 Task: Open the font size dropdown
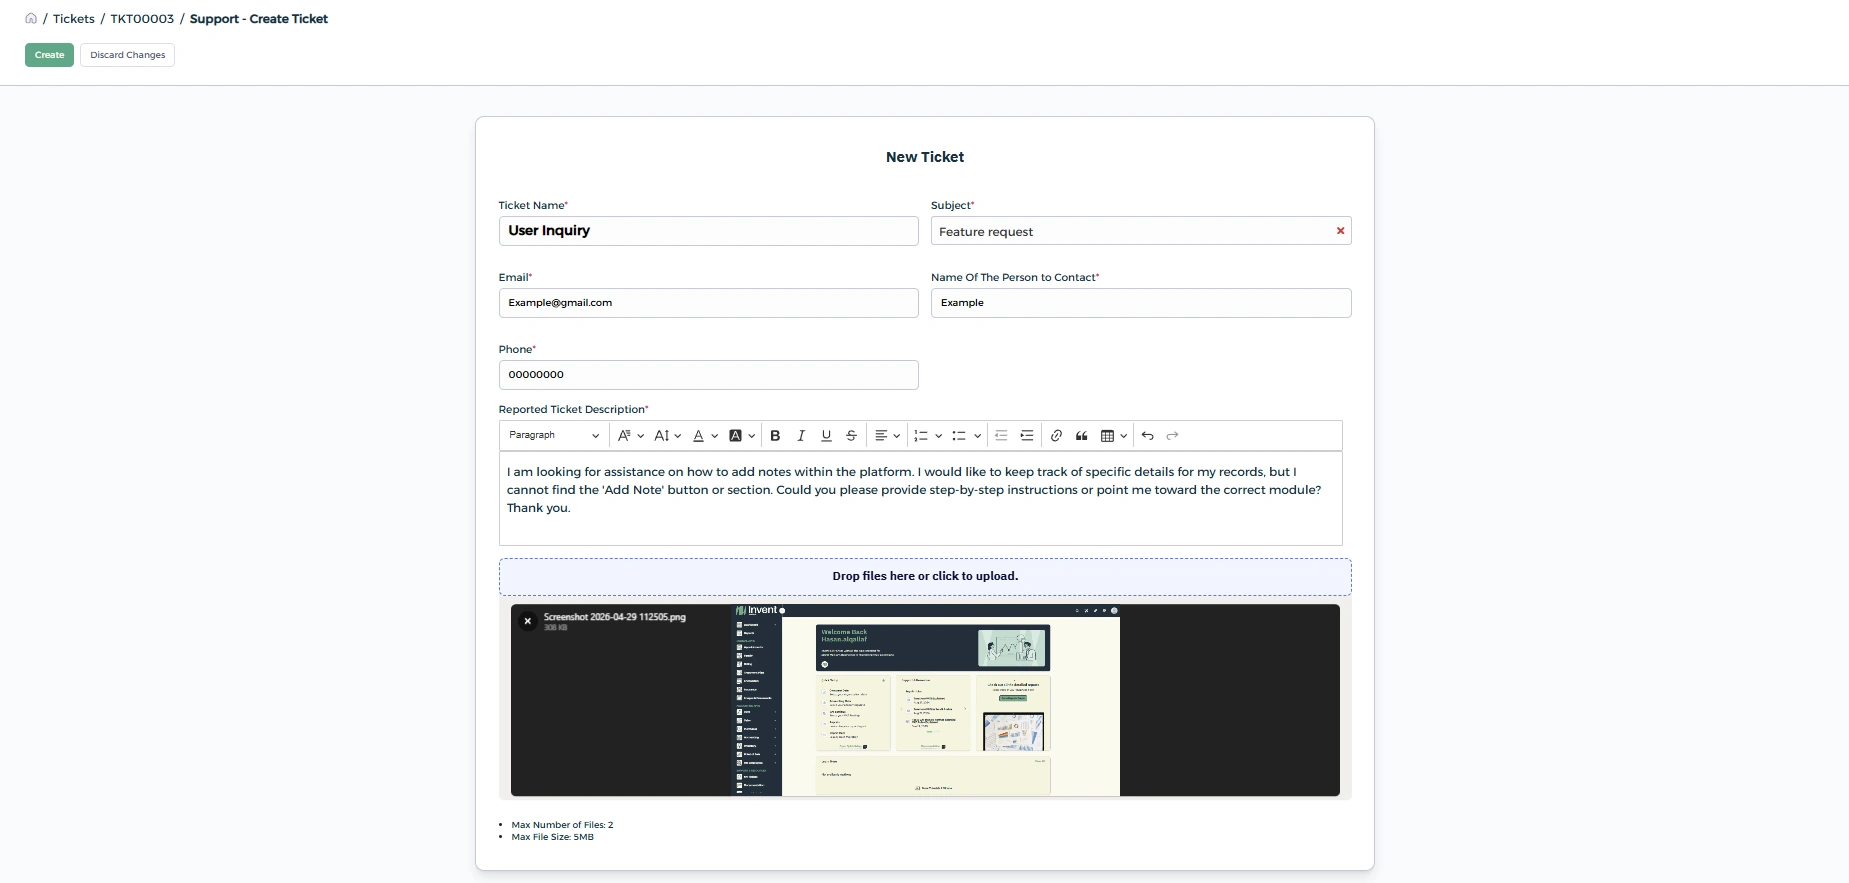coord(667,436)
